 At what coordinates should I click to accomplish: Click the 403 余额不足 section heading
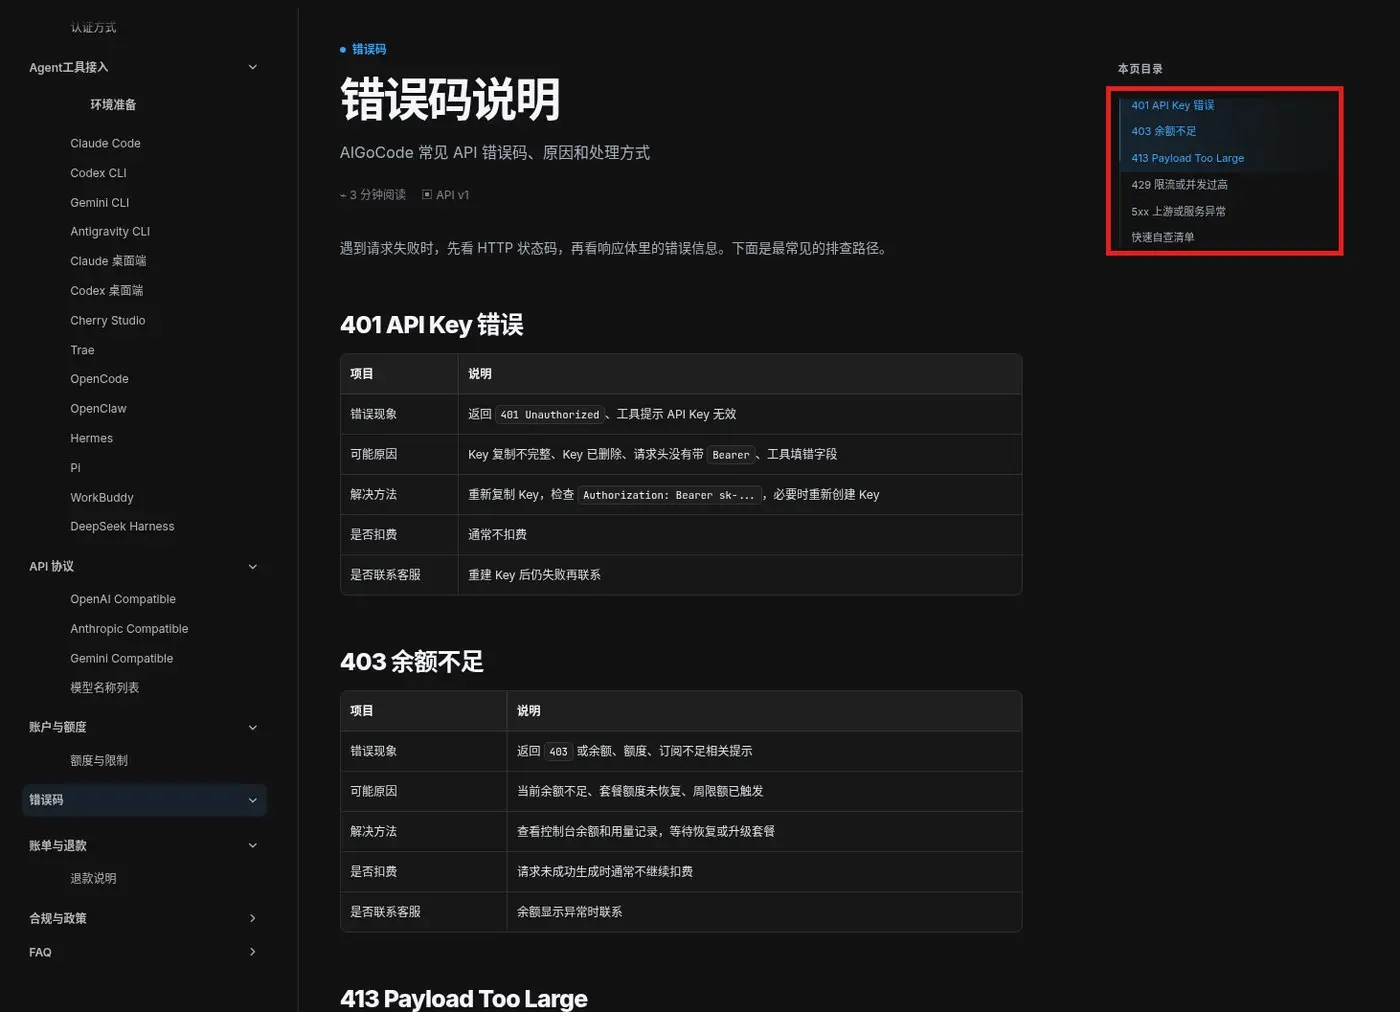411,662
